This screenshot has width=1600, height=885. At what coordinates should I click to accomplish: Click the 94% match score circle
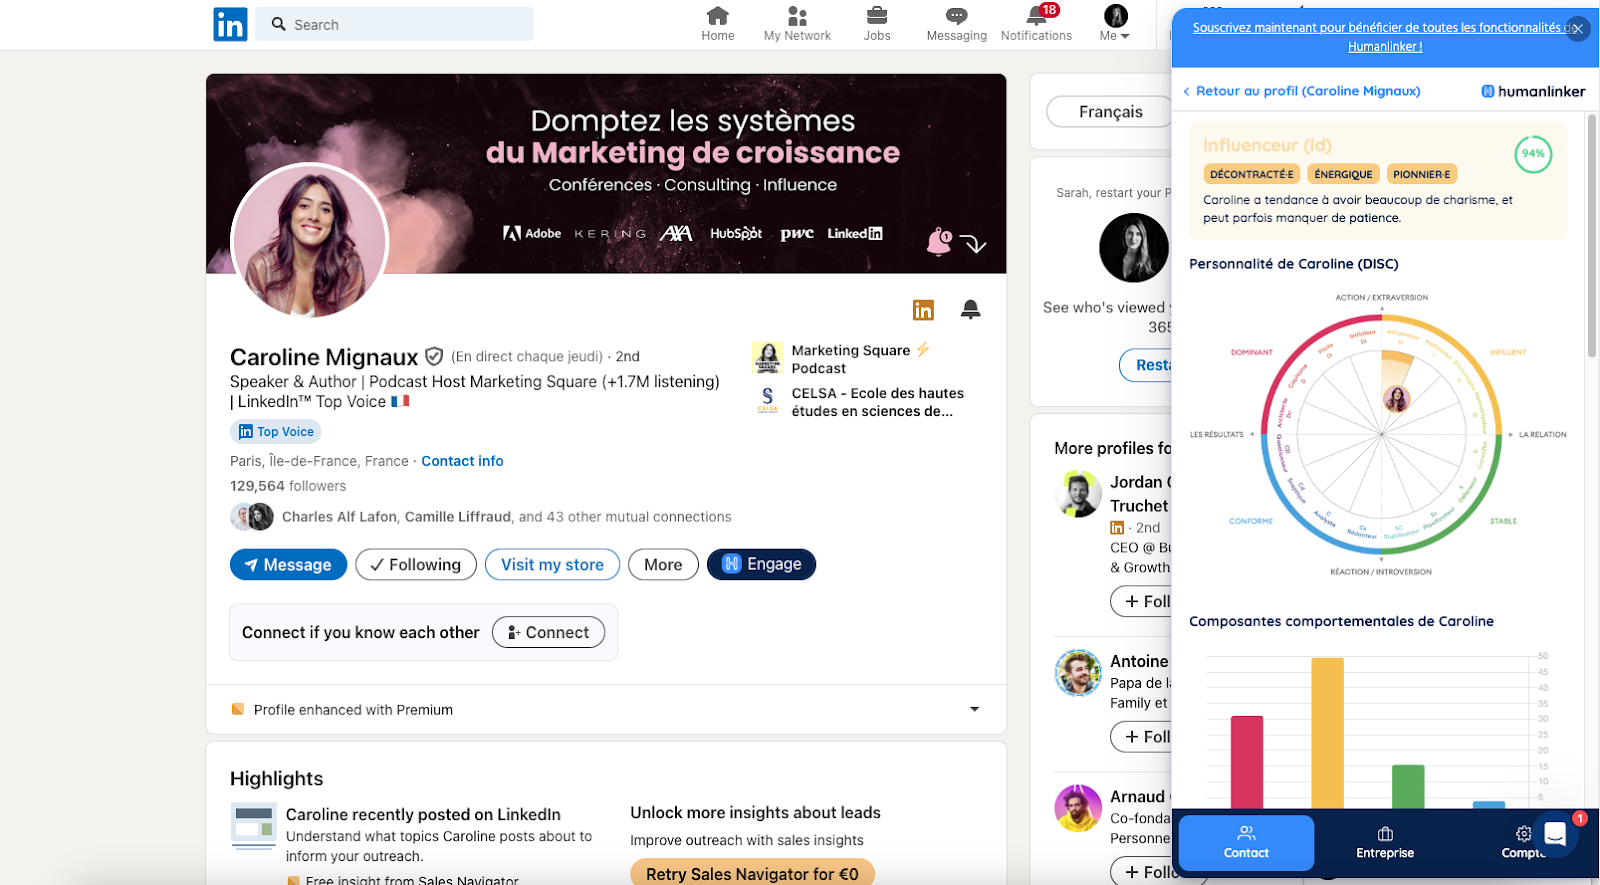coord(1533,154)
